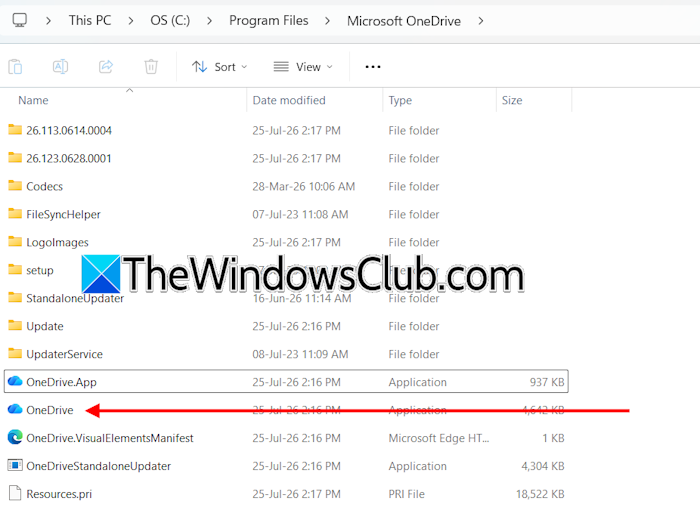This screenshot has width=700, height=523.
Task: Select the OneDrive.App file name
Action: 62,382
